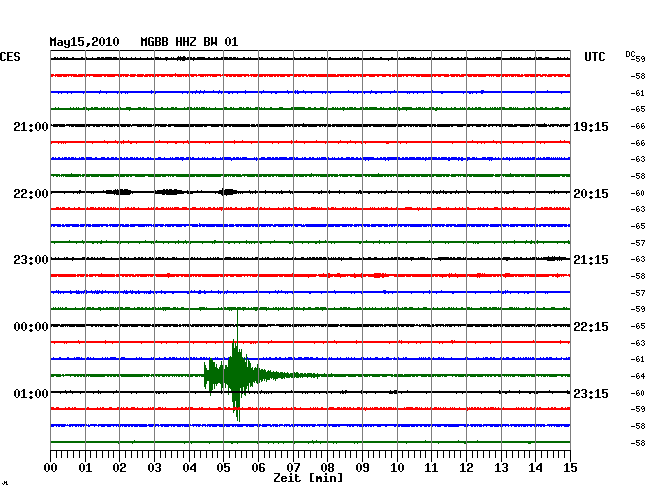650x494 pixels.
Task: Click the 22:00 local time label
Action: click(31, 194)
